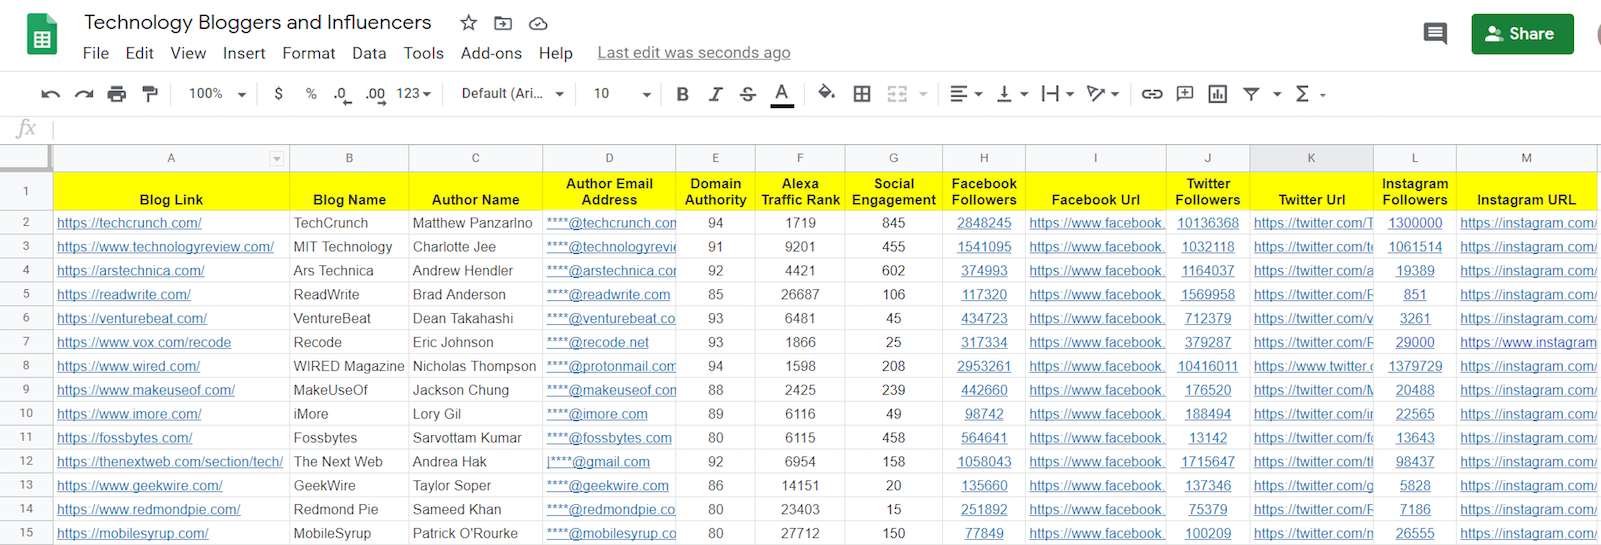Open the font size 10 dropdown
The image size is (1601, 545).
622,94
